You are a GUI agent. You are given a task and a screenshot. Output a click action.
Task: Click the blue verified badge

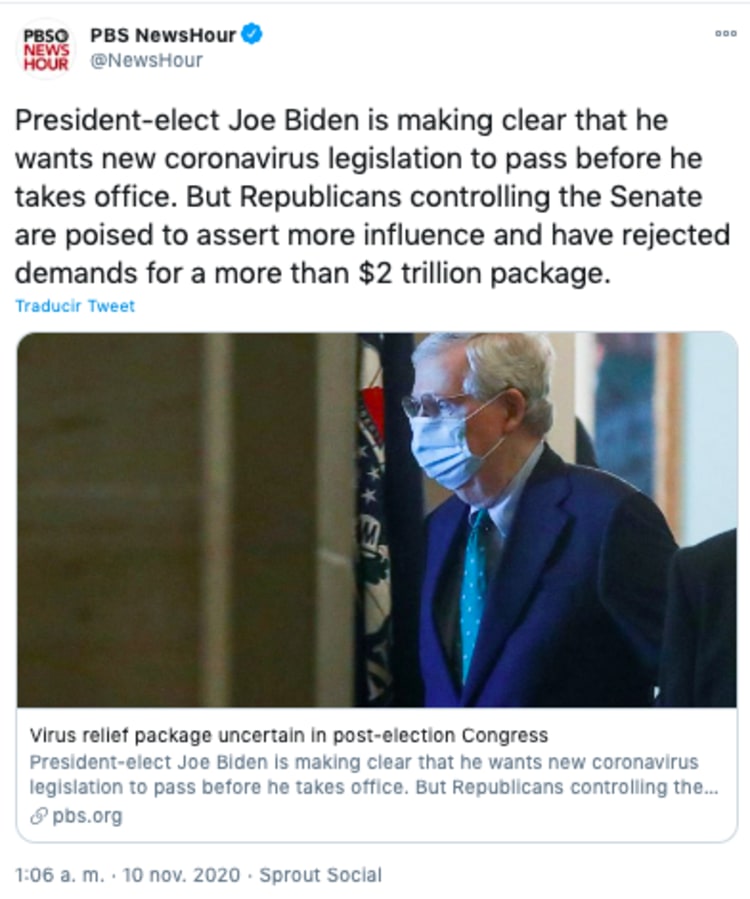click(252, 35)
